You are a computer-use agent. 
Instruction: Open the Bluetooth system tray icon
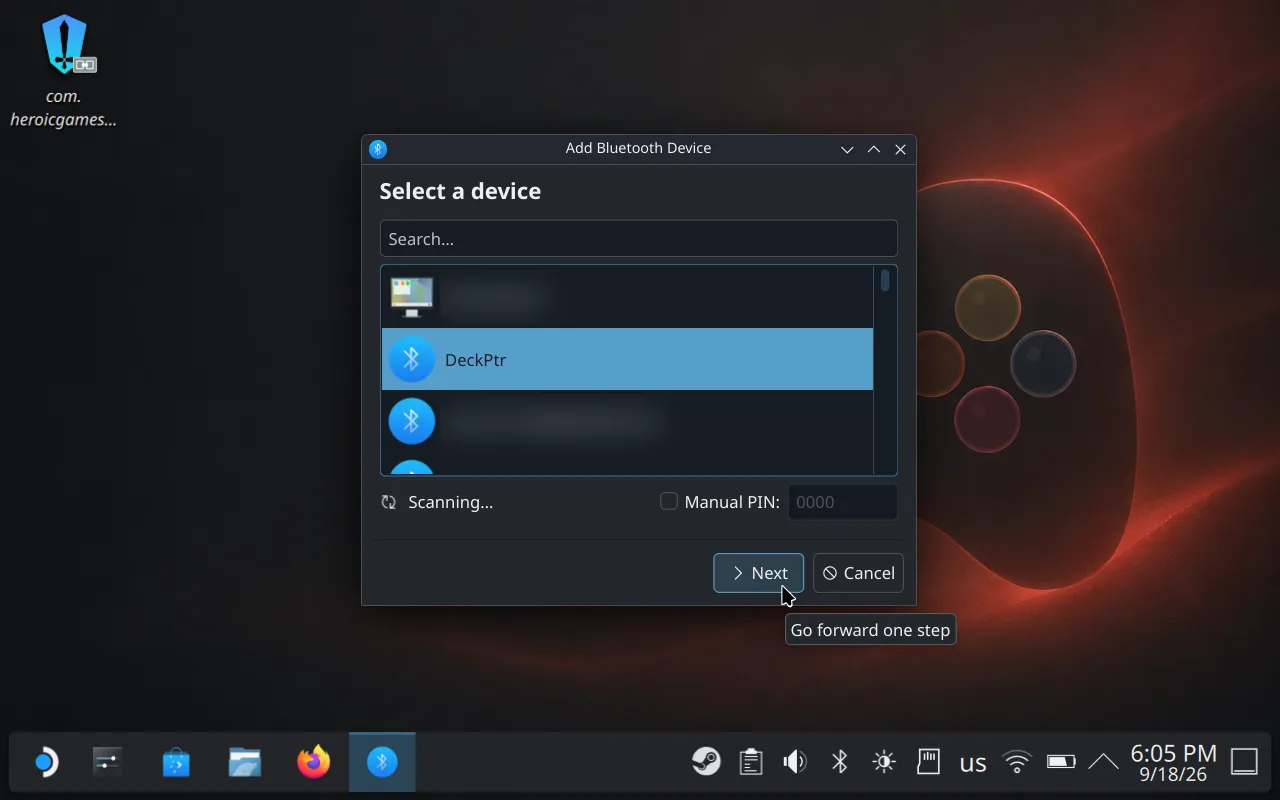coord(840,762)
